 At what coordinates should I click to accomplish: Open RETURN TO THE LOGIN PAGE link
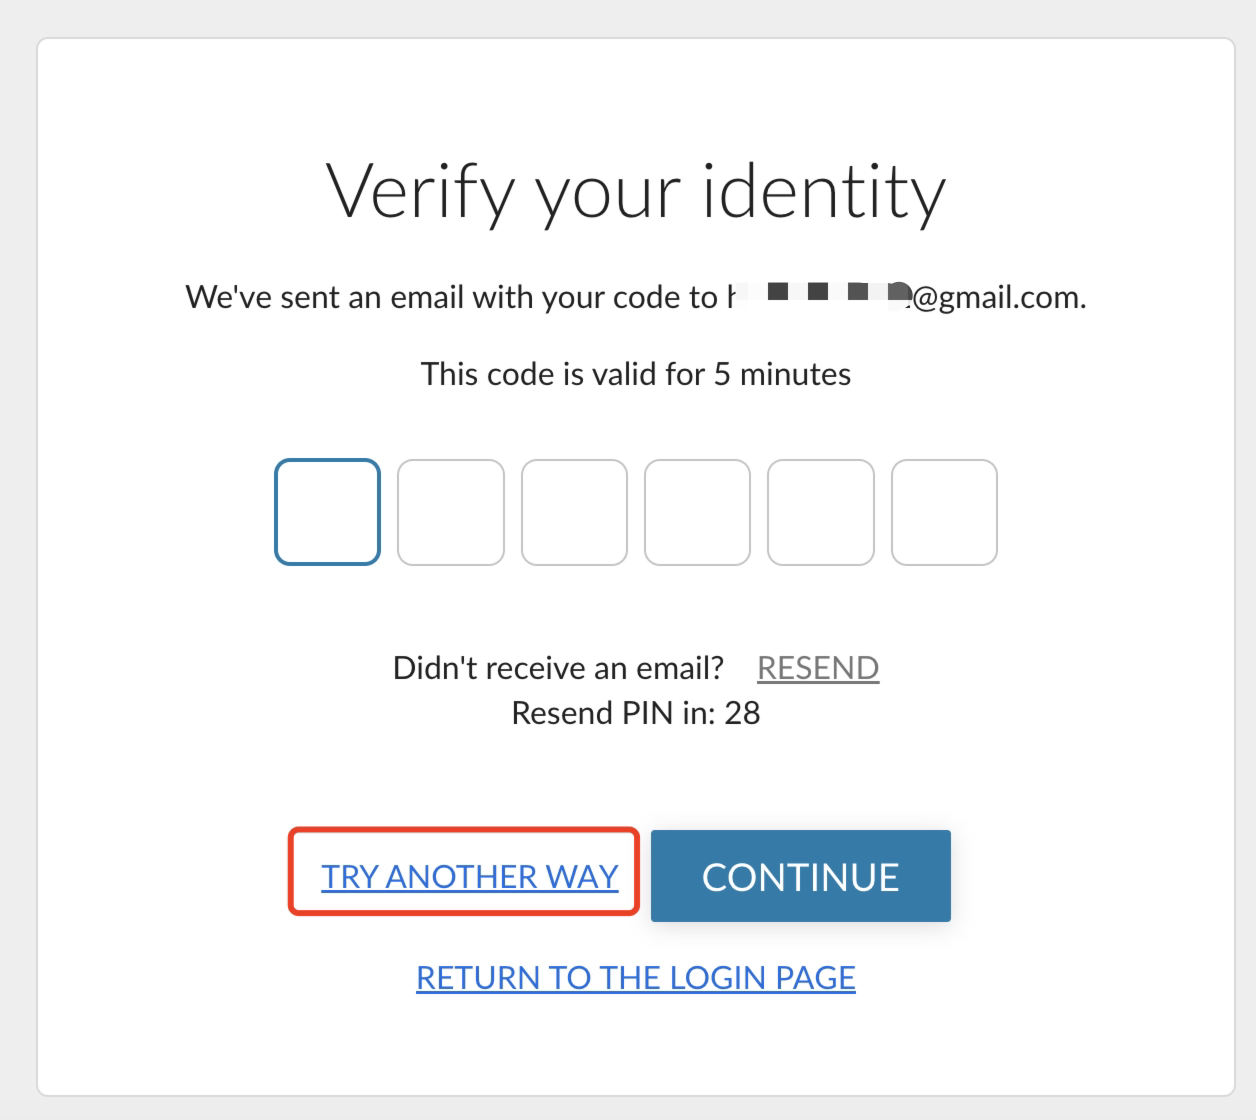(x=636, y=978)
